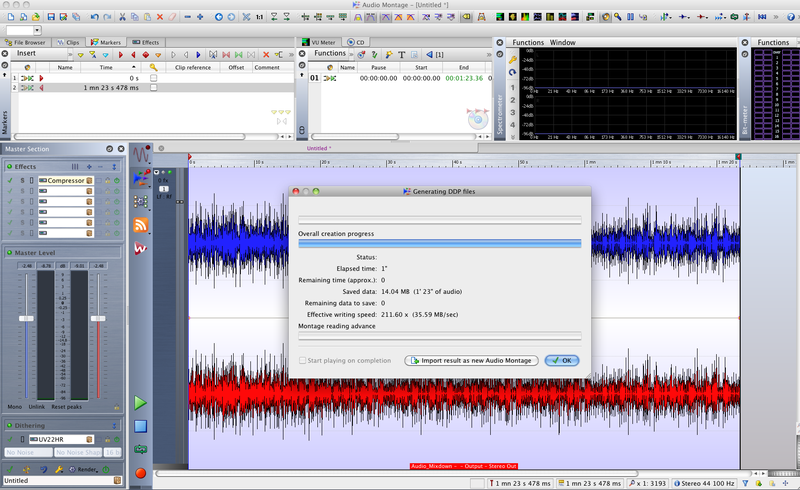This screenshot has height=490, width=800.
Task: Click the Unlink faders button
Action: [x=37, y=407]
